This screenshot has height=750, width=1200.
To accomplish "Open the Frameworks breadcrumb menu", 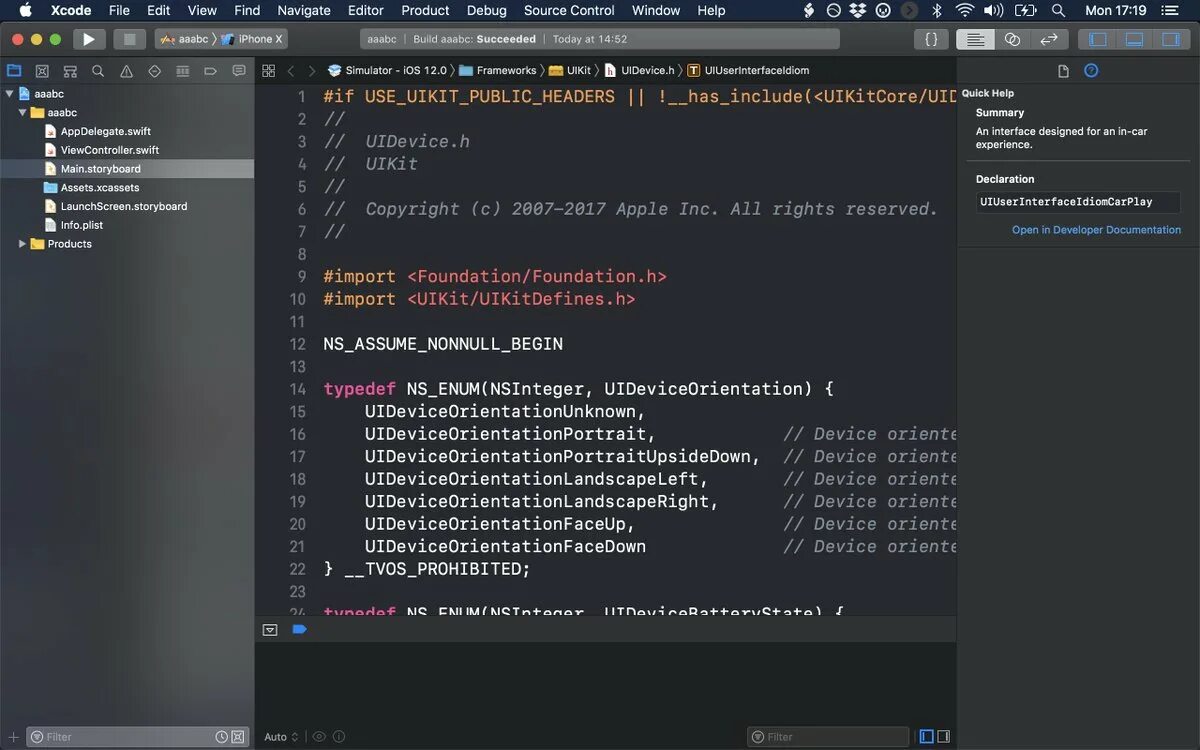I will tap(498, 71).
